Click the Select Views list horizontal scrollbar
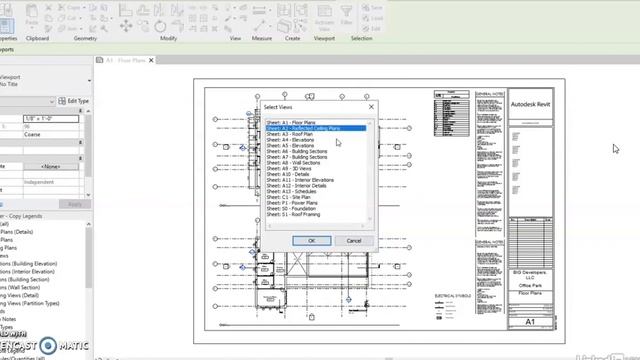 click(316, 226)
